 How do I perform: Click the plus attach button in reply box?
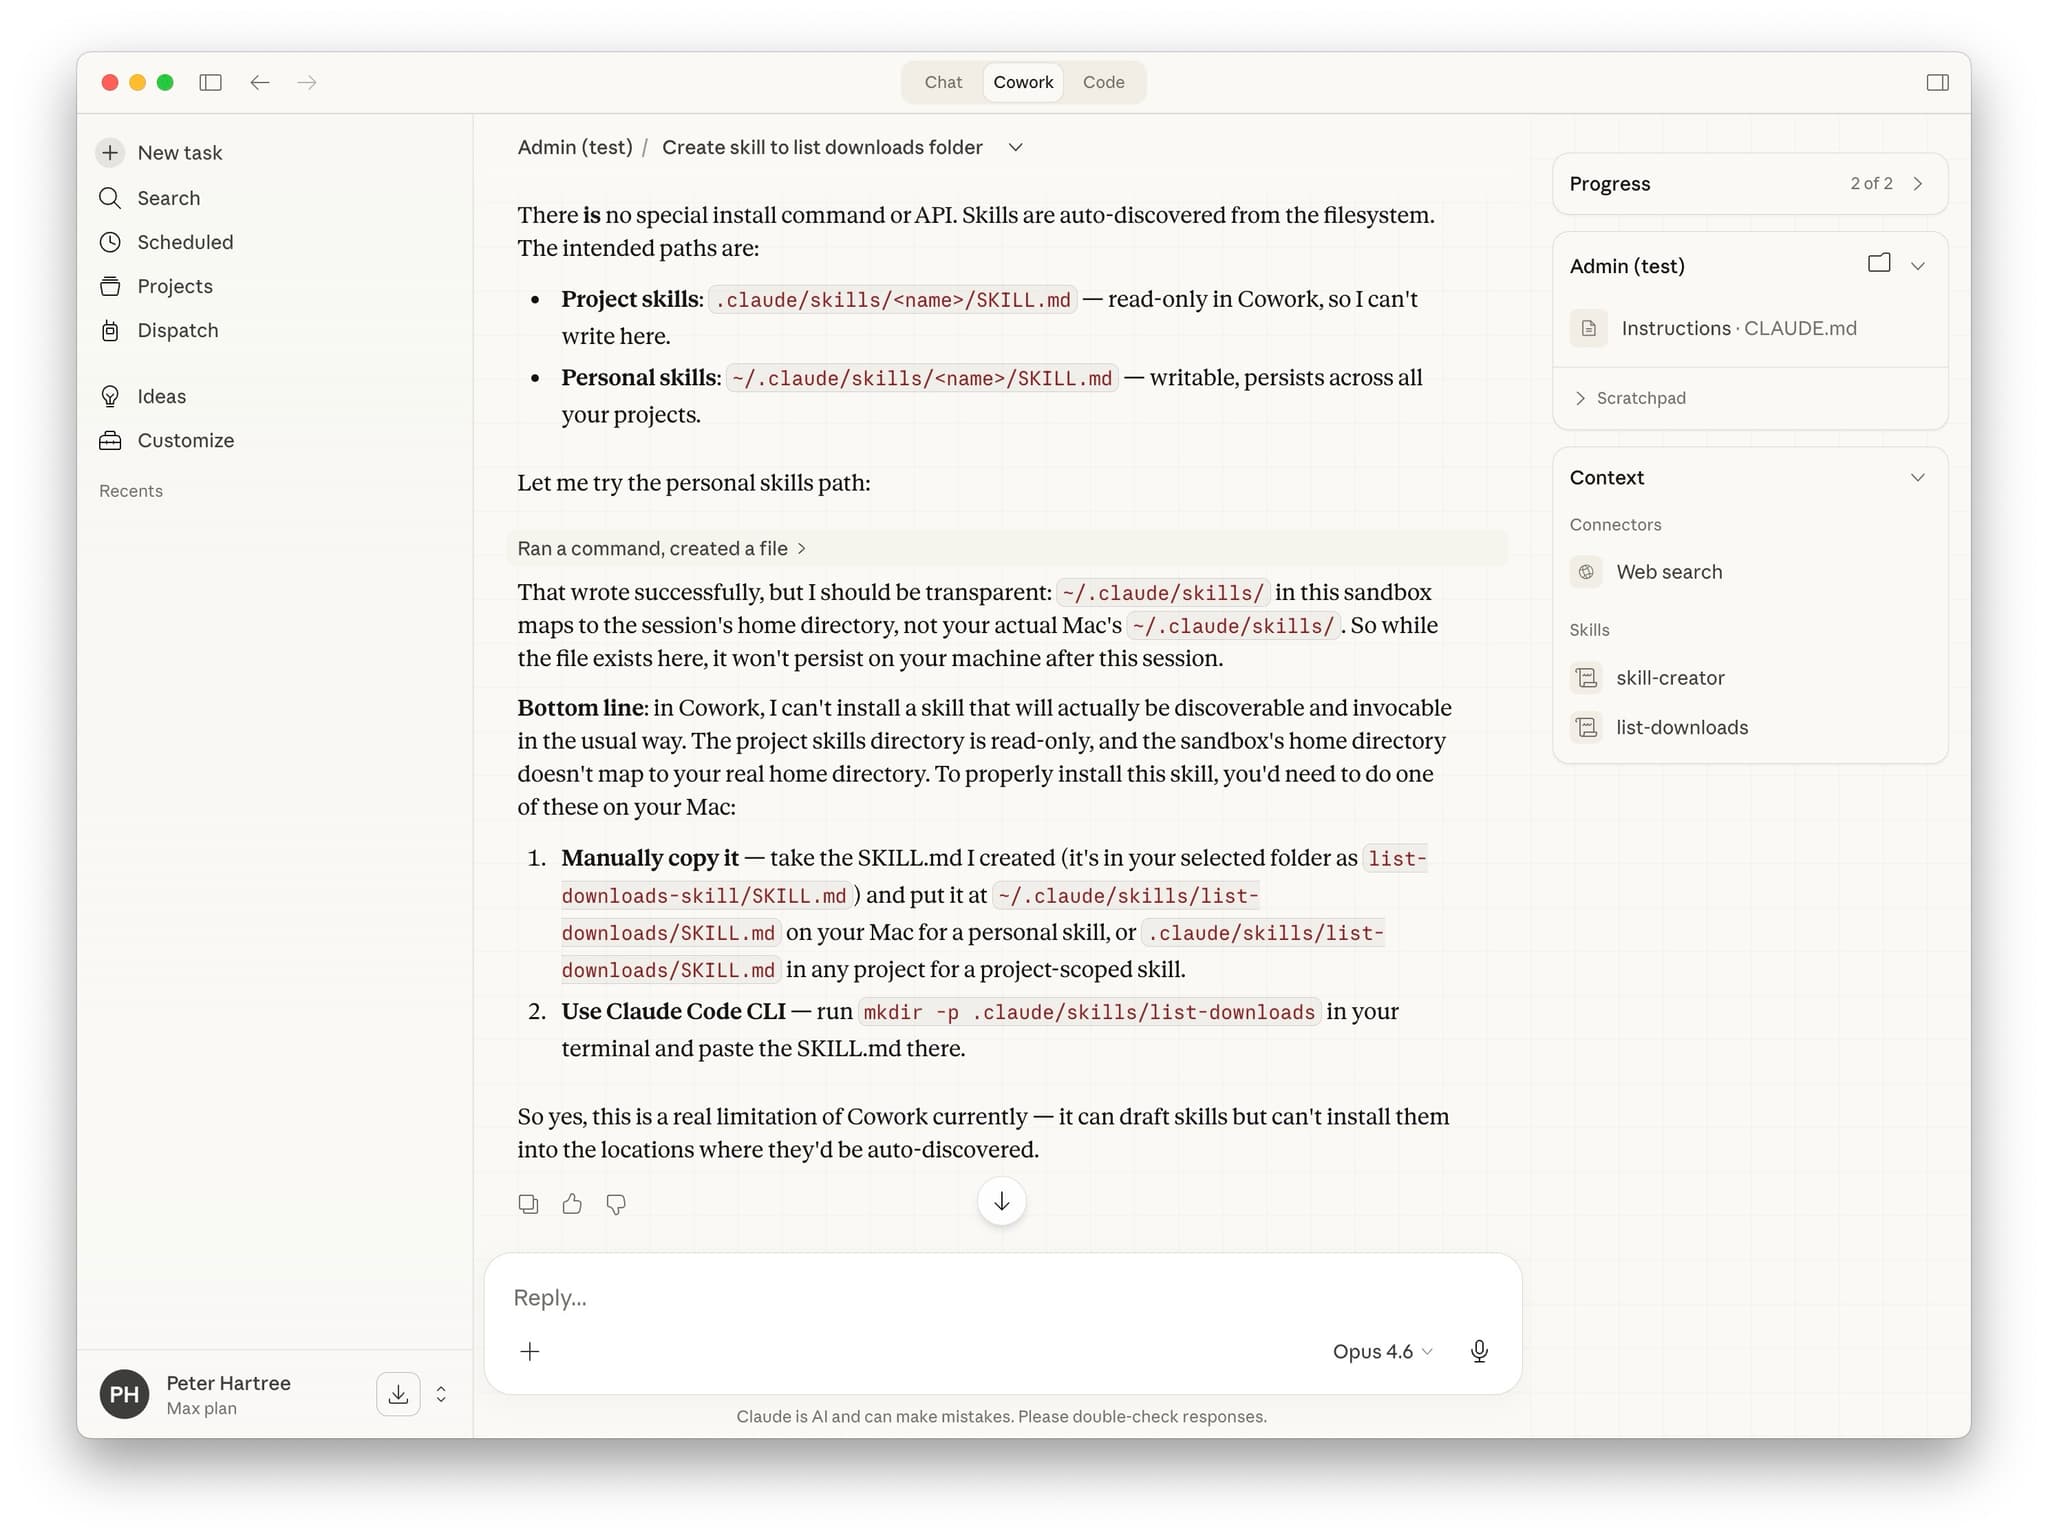tap(530, 1352)
